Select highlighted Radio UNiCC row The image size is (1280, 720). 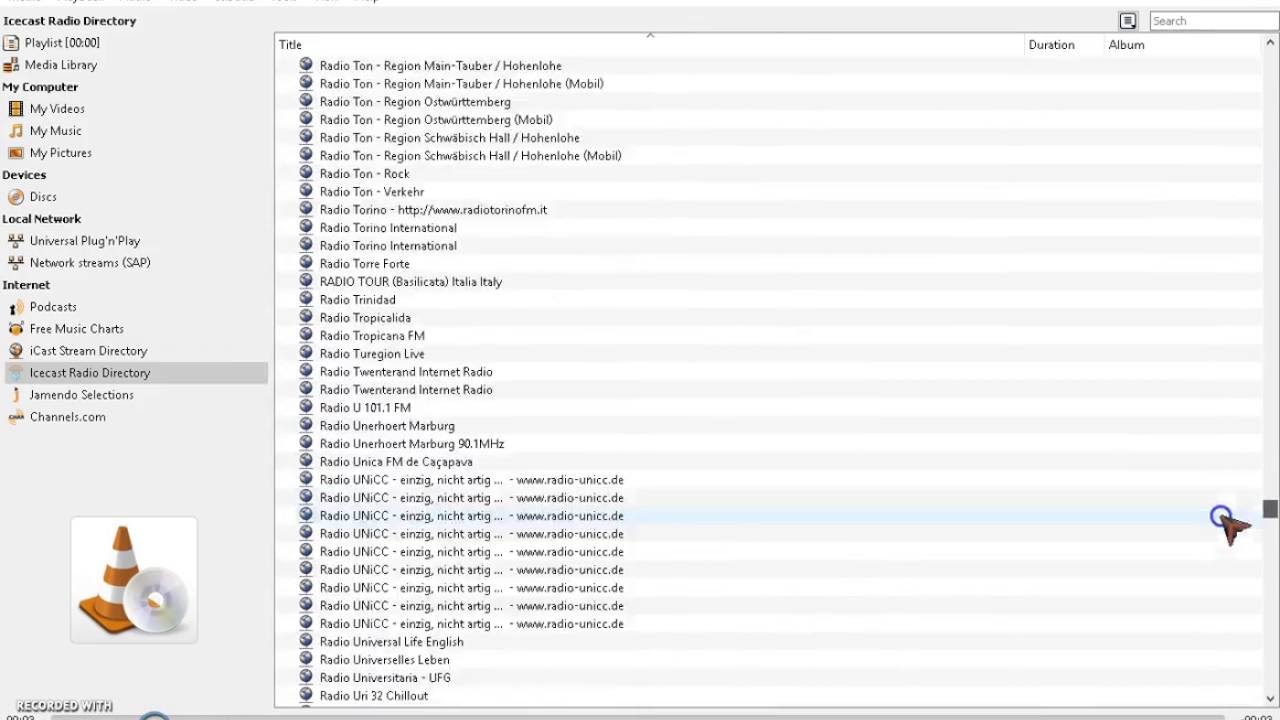[768, 516]
